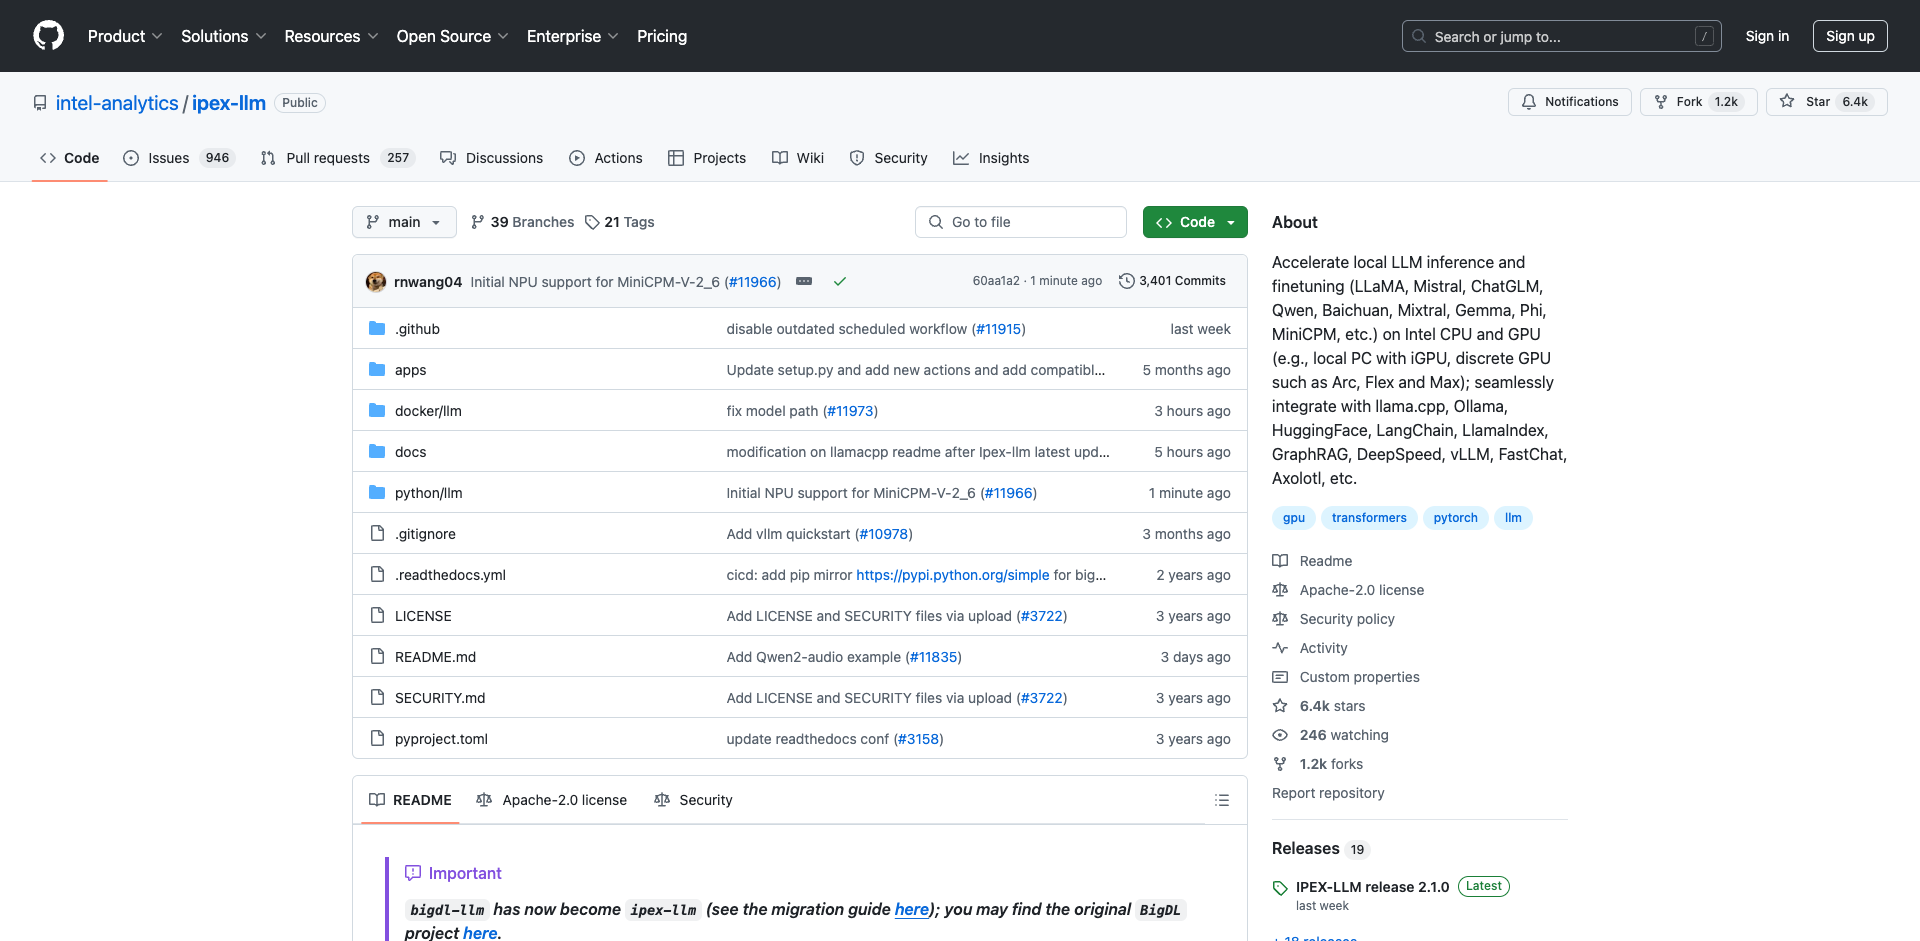Screen dimensions: 1920x941
Task: Click the pytorch topic tag
Action: tap(1455, 518)
